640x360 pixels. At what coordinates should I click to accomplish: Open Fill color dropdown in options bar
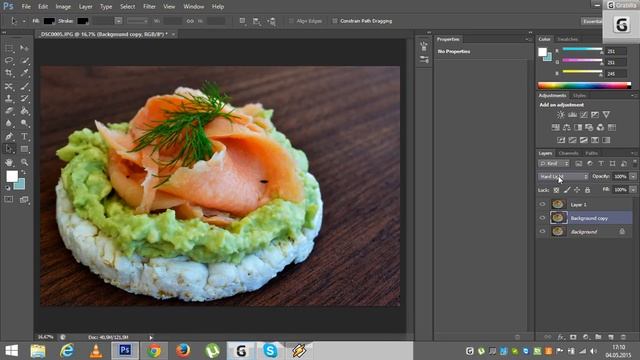[49, 21]
